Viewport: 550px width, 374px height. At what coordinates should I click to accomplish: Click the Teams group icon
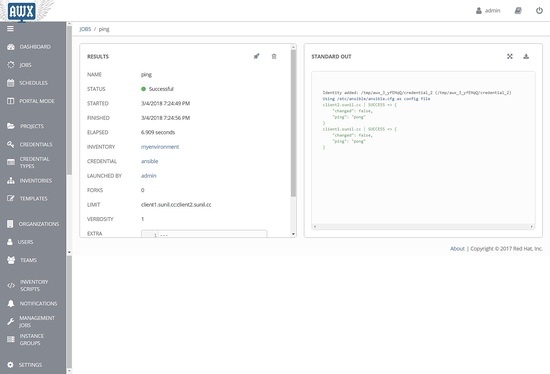[x=11, y=260]
